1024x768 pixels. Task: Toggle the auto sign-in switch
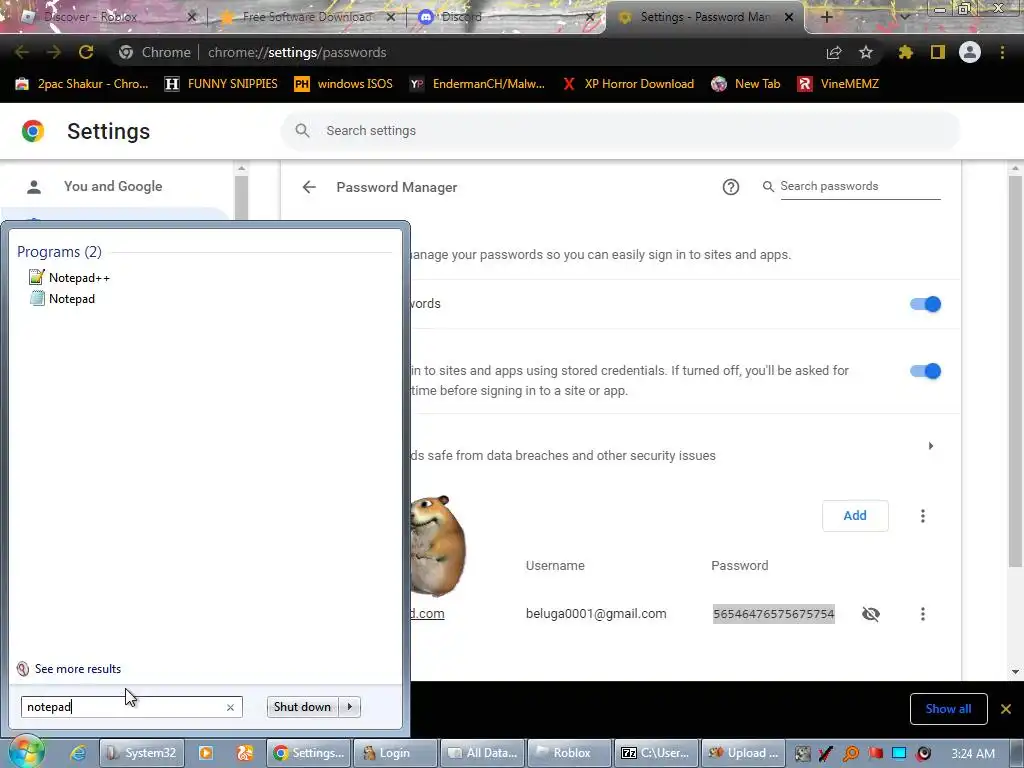(x=925, y=371)
